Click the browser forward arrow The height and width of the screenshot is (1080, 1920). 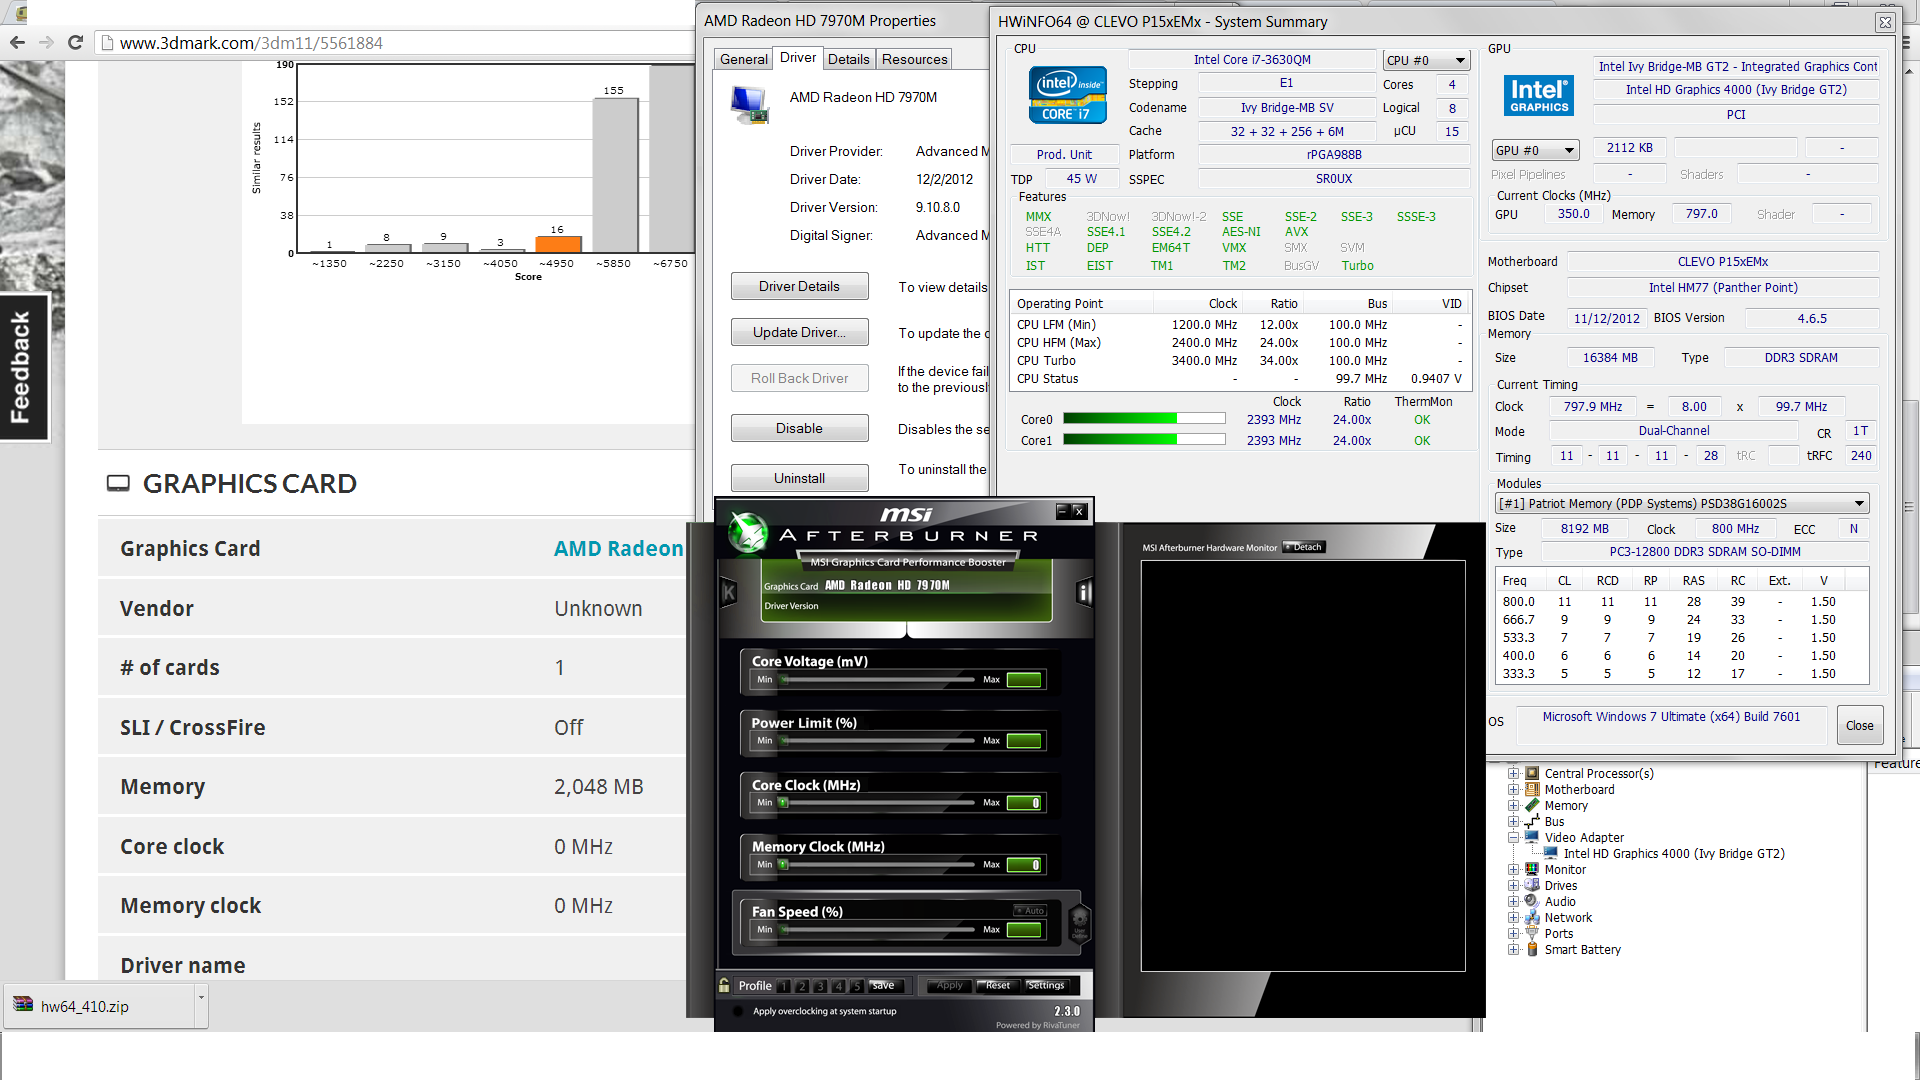point(46,42)
